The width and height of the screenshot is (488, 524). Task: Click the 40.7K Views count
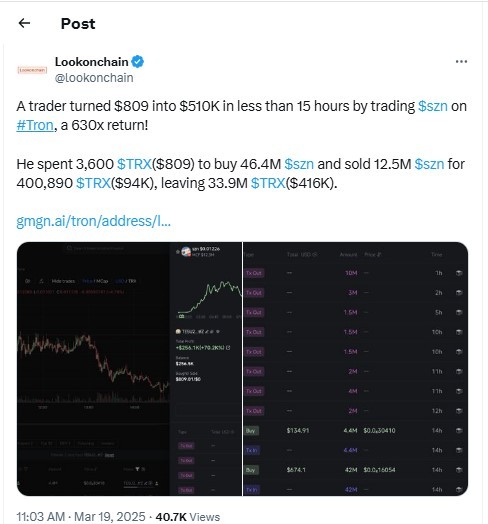coord(188,517)
